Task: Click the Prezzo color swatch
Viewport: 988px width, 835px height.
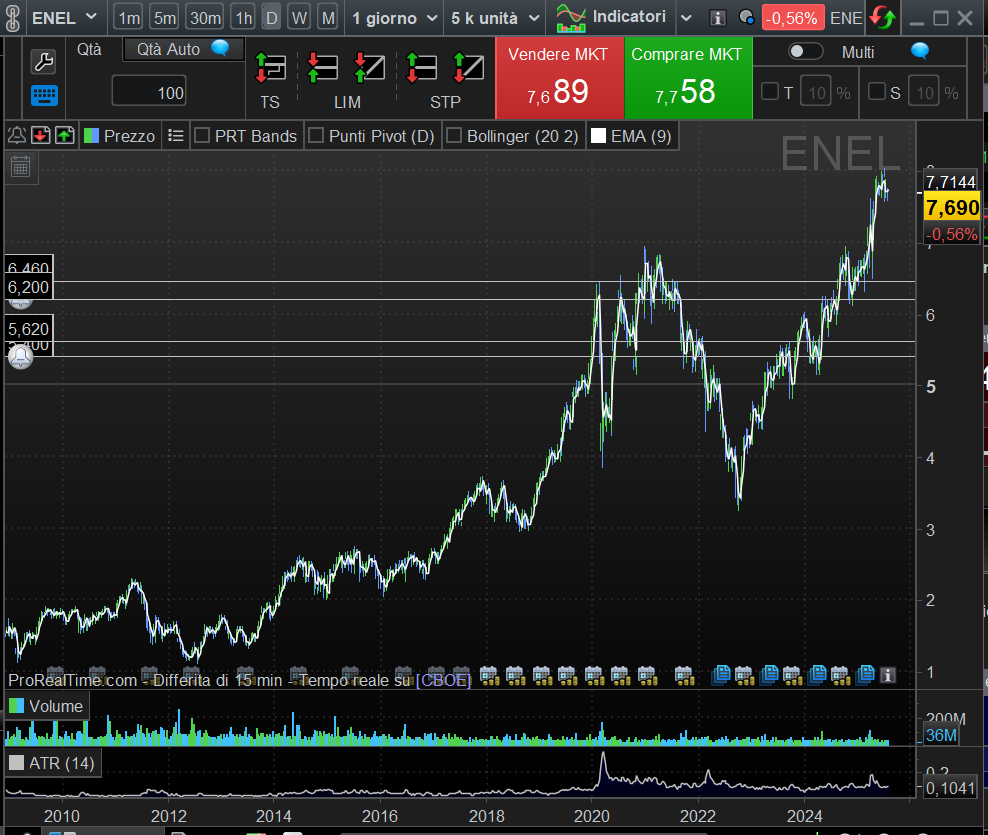Action: click(91, 135)
